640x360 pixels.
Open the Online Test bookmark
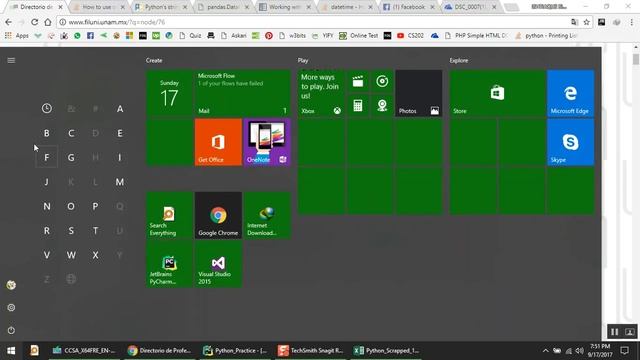[x=358, y=36]
